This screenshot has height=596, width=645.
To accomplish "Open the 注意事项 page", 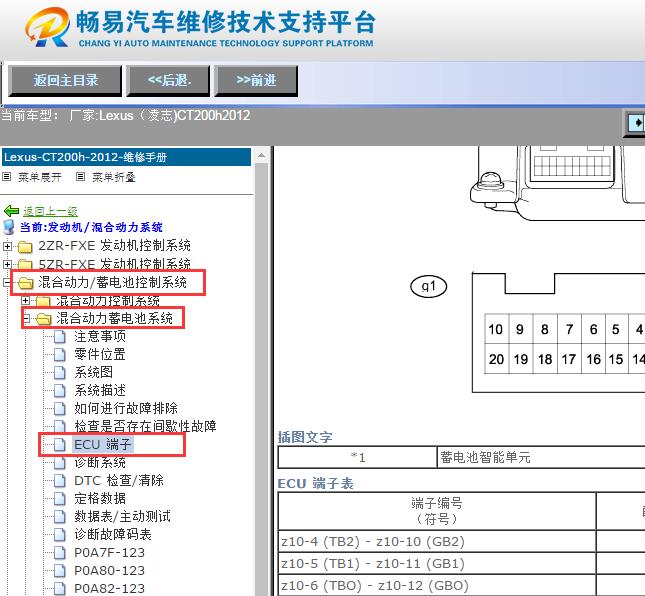I will pos(100,336).
